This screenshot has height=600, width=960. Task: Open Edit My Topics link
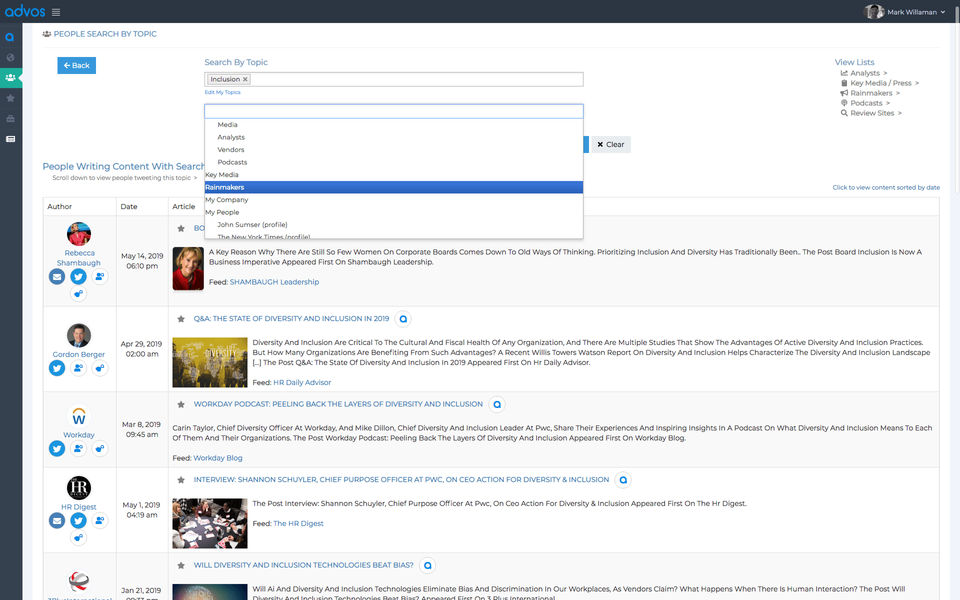click(x=222, y=92)
